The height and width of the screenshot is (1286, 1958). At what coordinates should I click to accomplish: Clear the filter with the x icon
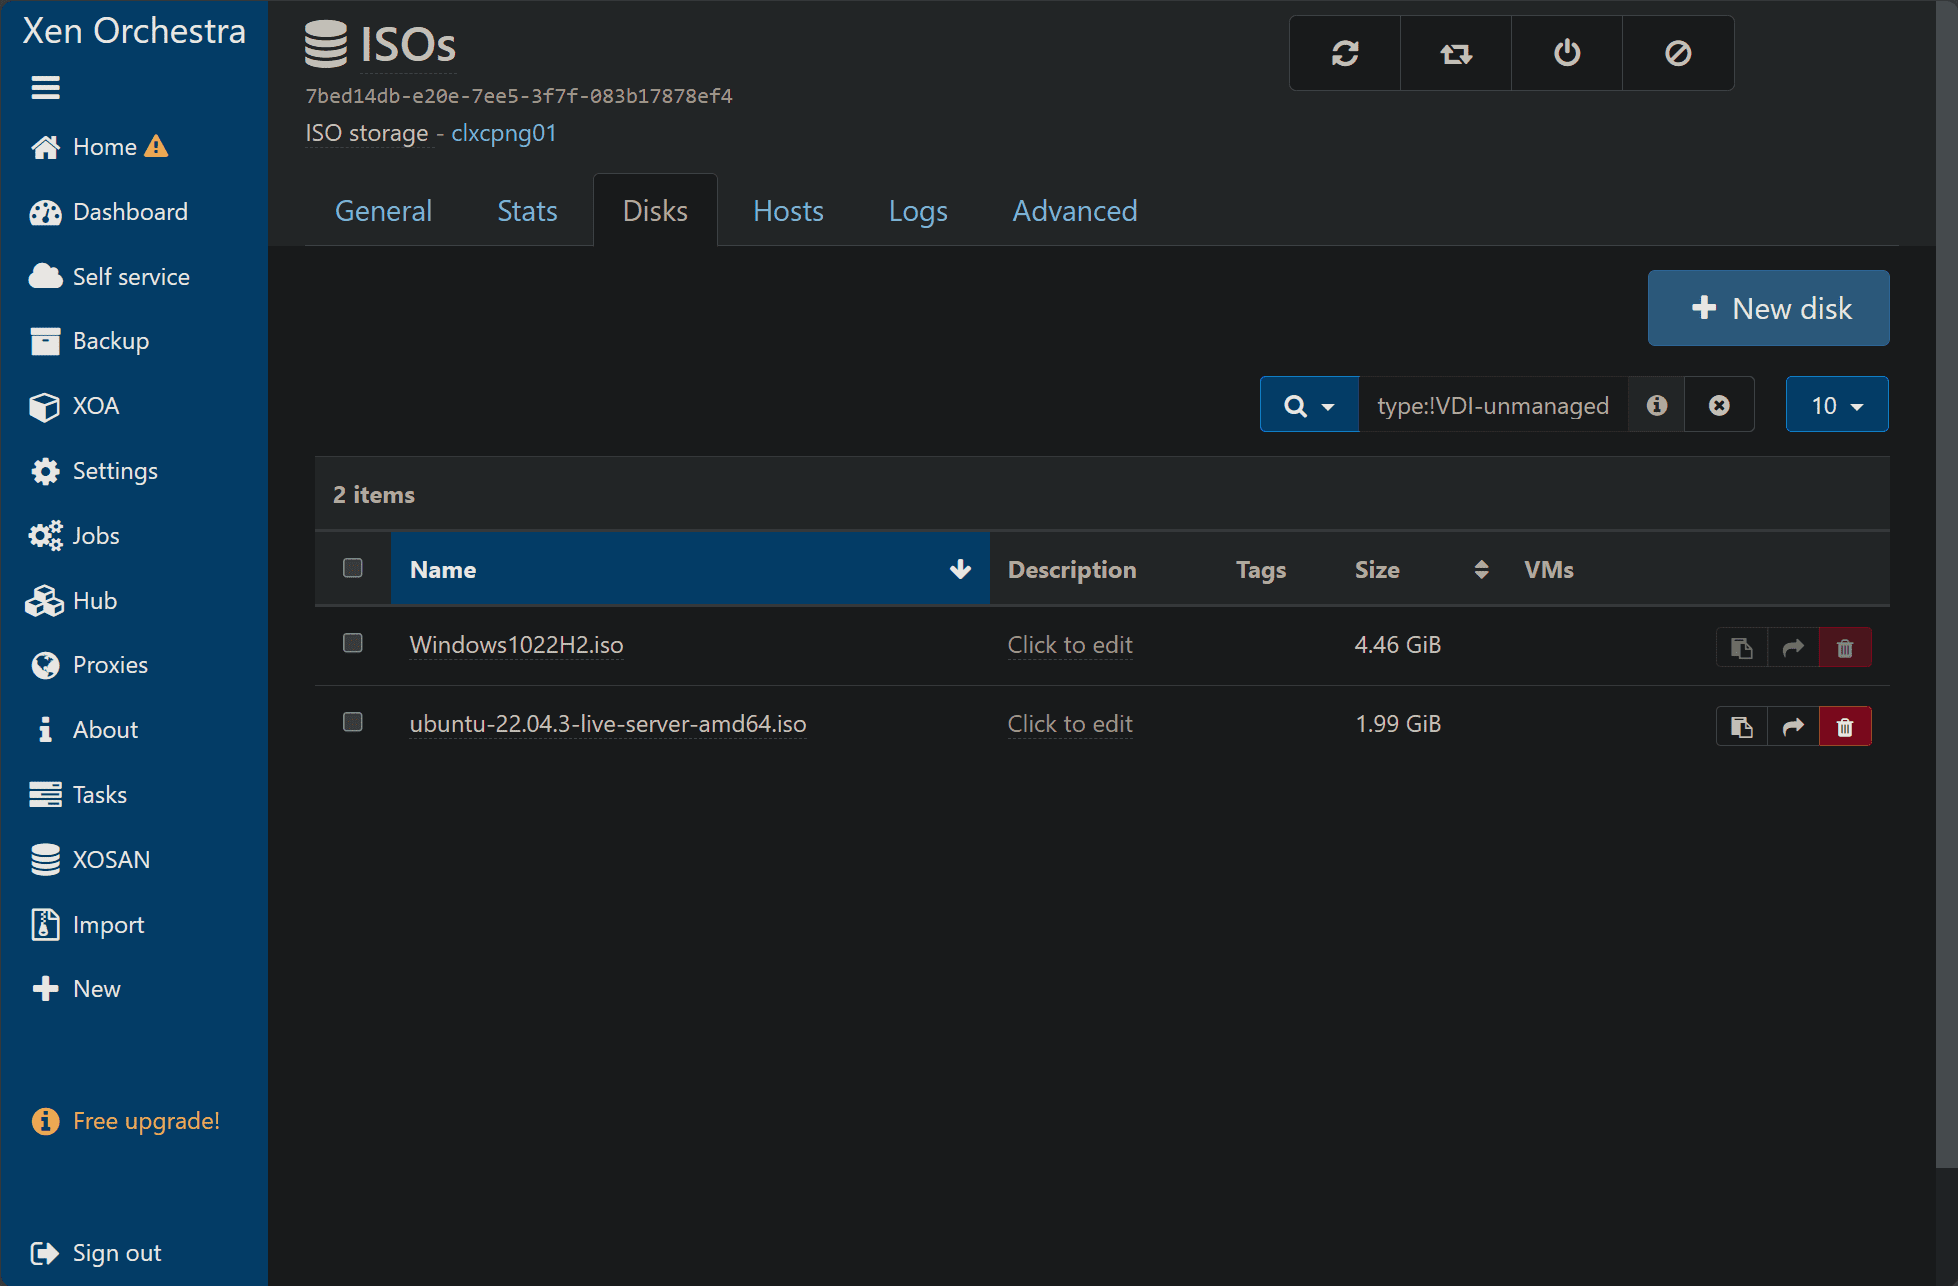pos(1719,405)
